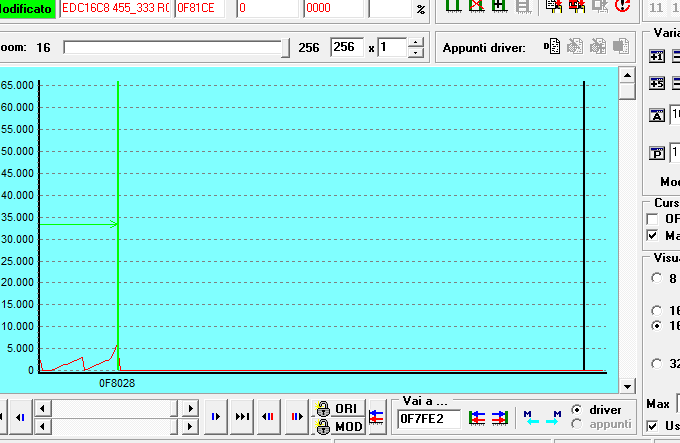Click the +5 increment variation icon
The image size is (680, 443).
(658, 84)
